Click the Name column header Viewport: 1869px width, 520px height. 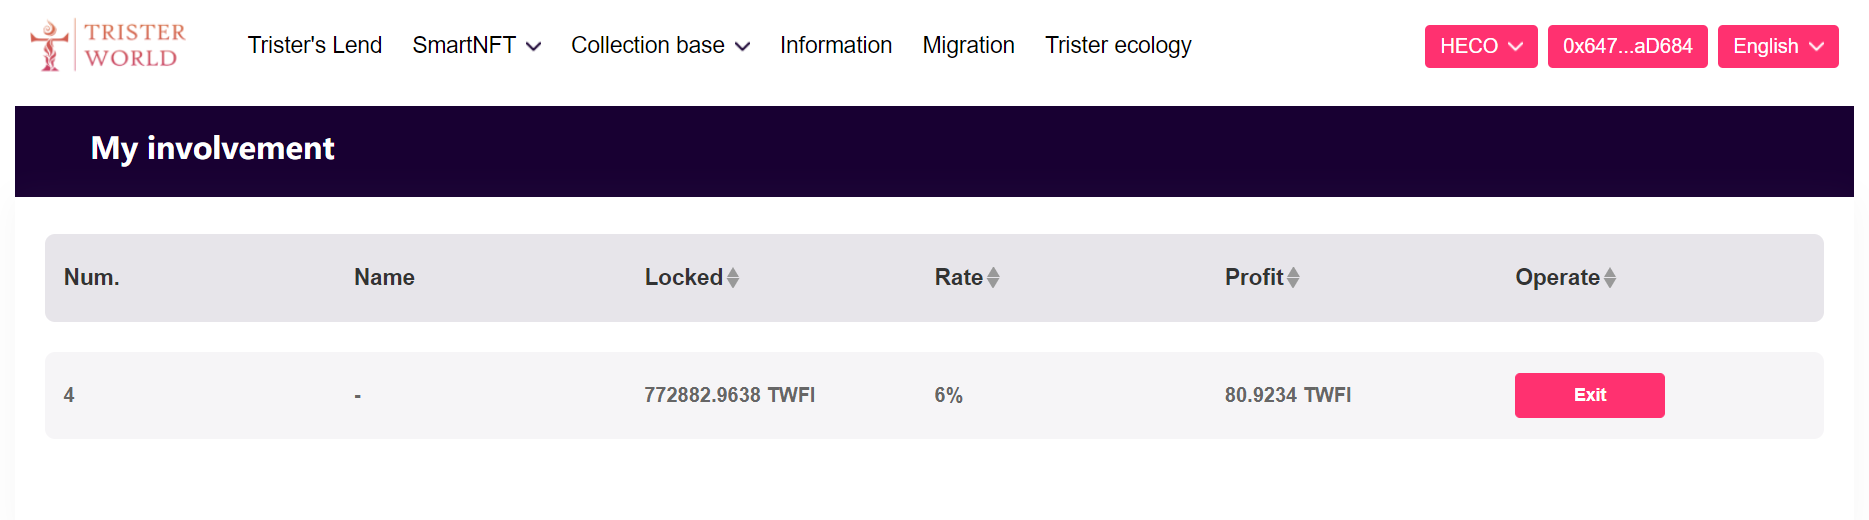tap(384, 278)
